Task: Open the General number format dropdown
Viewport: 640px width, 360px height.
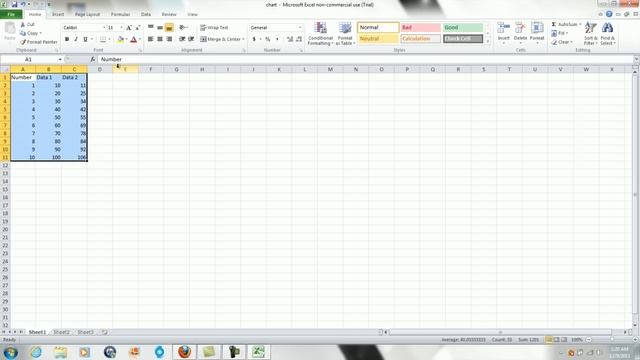Action: 300,27
